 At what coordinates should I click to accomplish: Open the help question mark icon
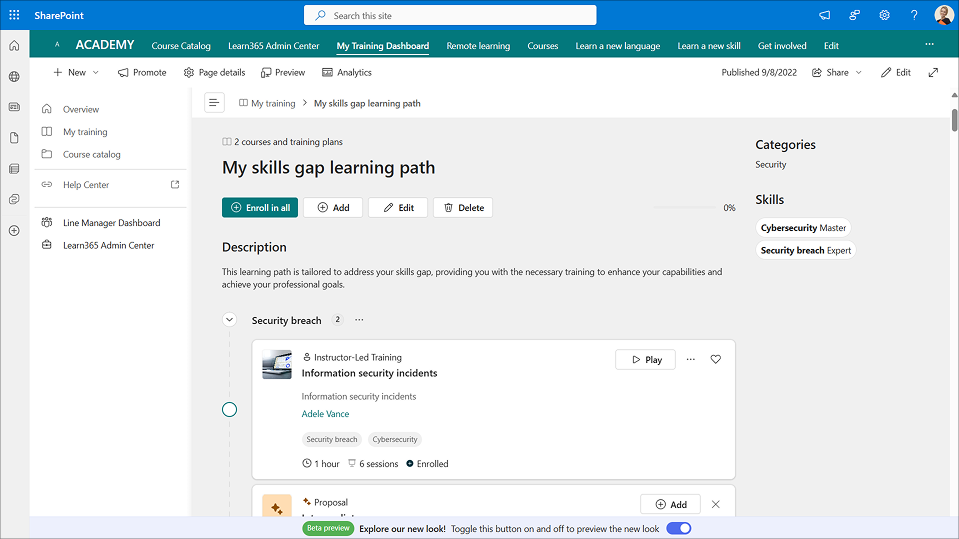(914, 15)
